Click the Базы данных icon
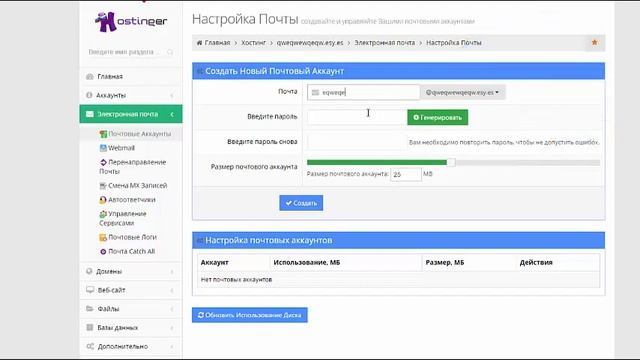 click(90, 327)
